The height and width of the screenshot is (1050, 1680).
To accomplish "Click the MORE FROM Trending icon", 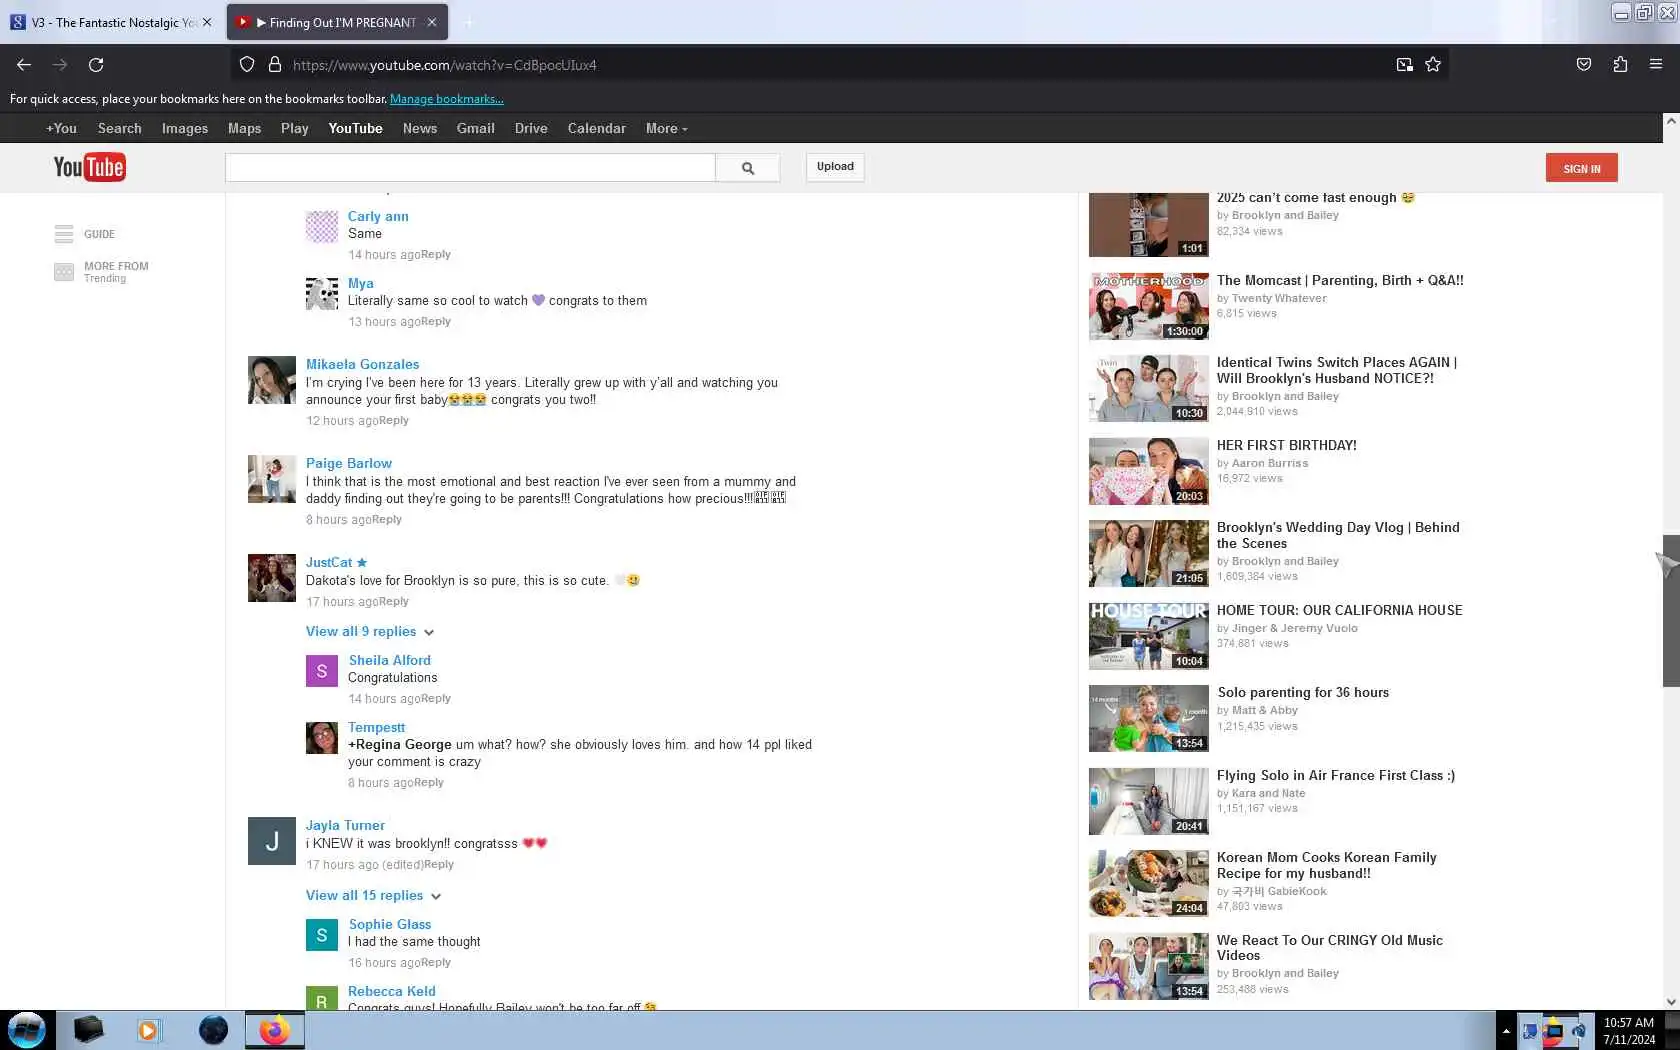I will tap(64, 272).
